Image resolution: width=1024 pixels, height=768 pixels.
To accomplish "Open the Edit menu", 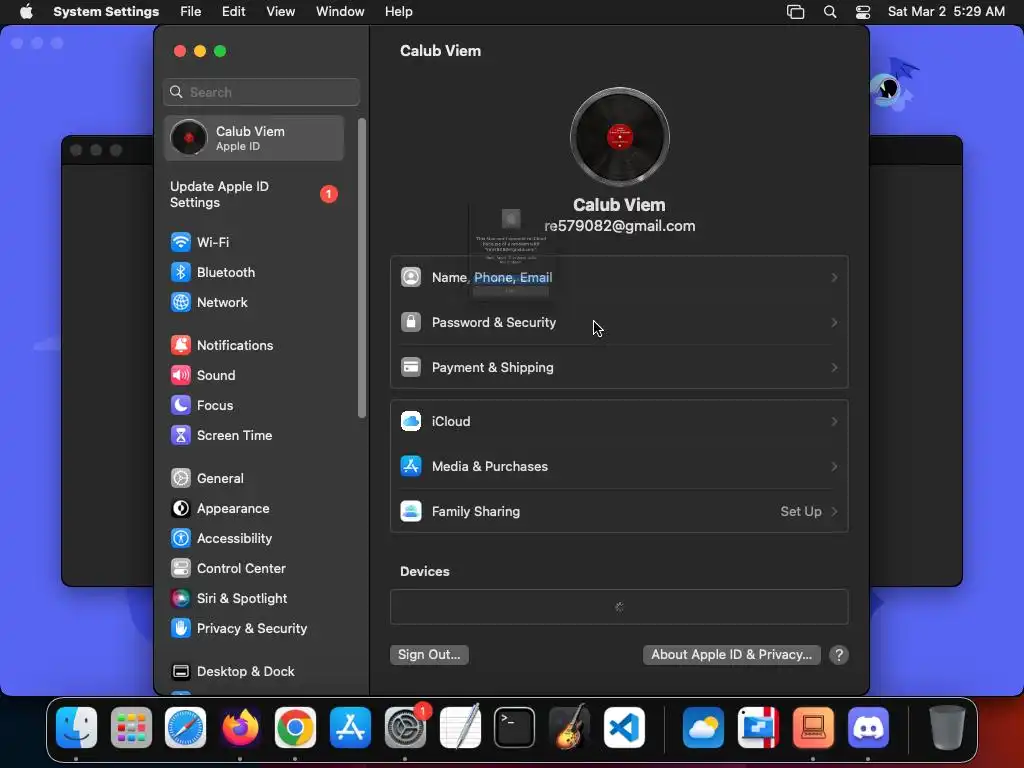I will pyautogui.click(x=233, y=12).
